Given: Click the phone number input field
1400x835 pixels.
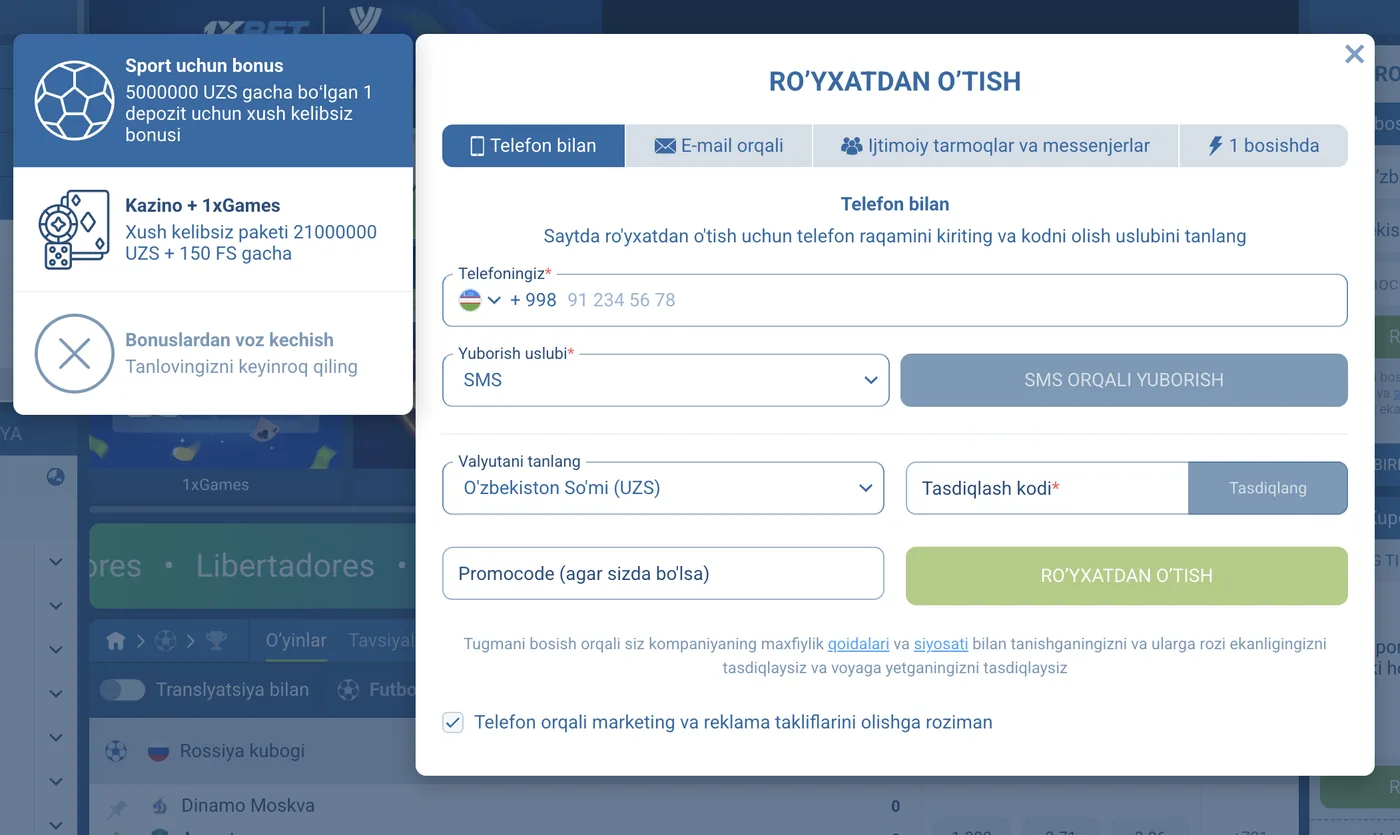Looking at the screenshot, I should coord(895,300).
